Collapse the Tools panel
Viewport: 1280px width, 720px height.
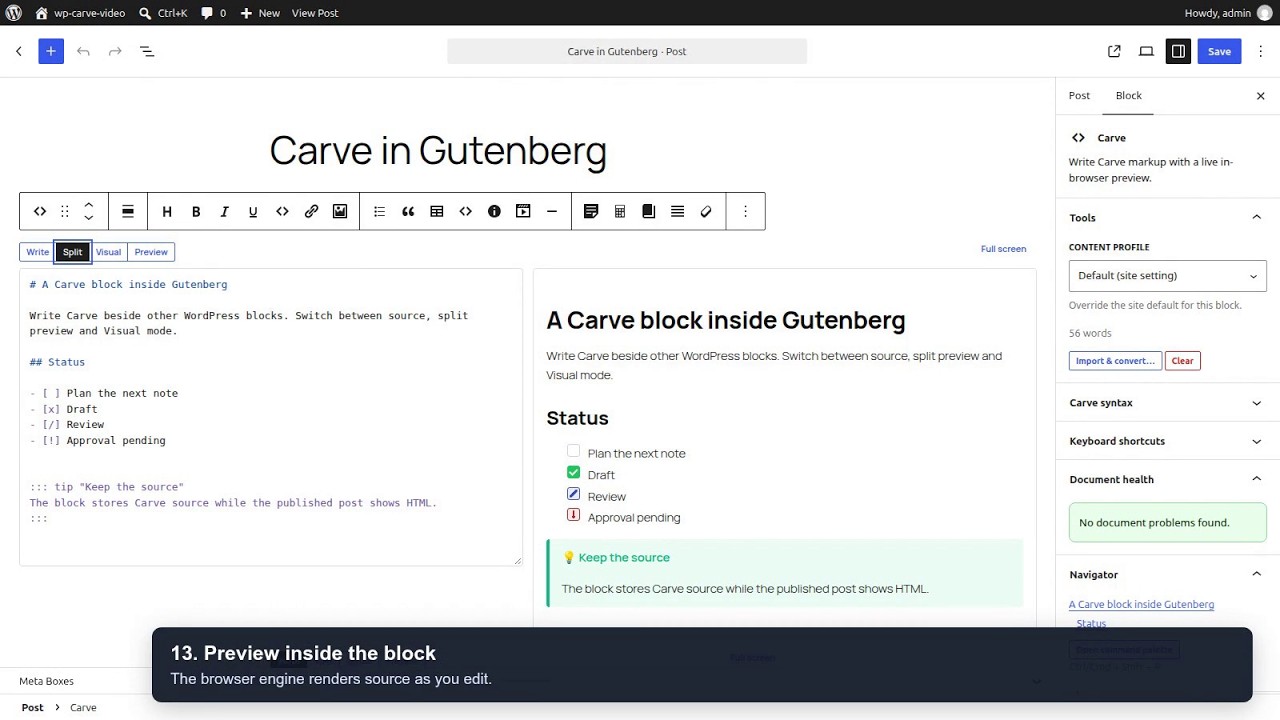click(1167, 218)
